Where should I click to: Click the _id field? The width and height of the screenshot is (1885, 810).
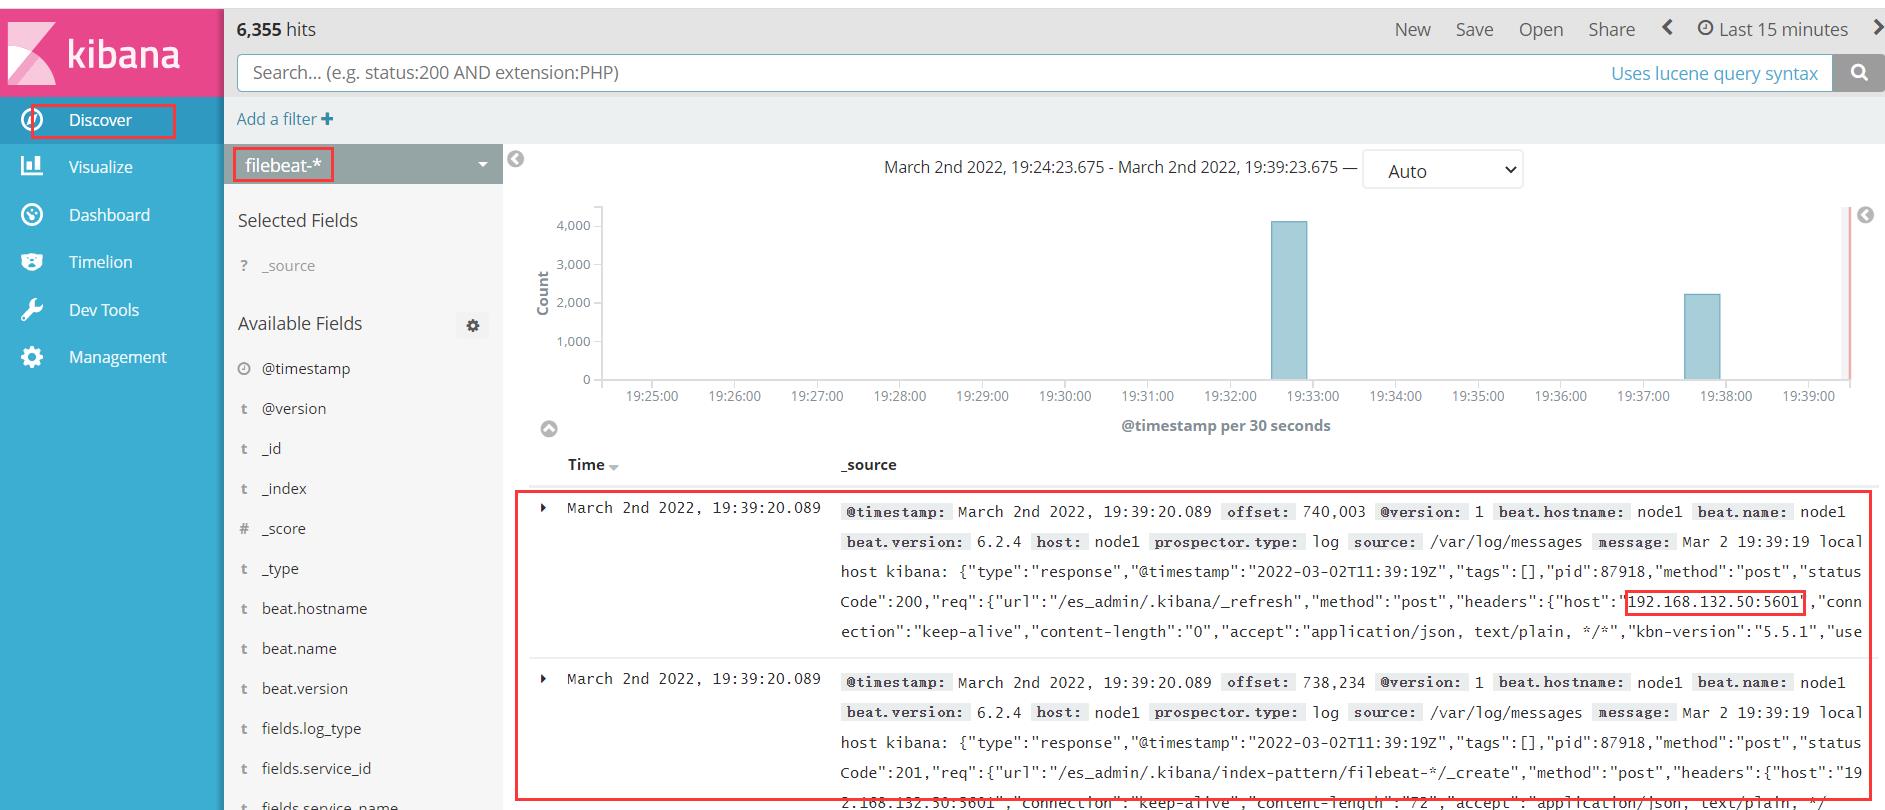(272, 449)
